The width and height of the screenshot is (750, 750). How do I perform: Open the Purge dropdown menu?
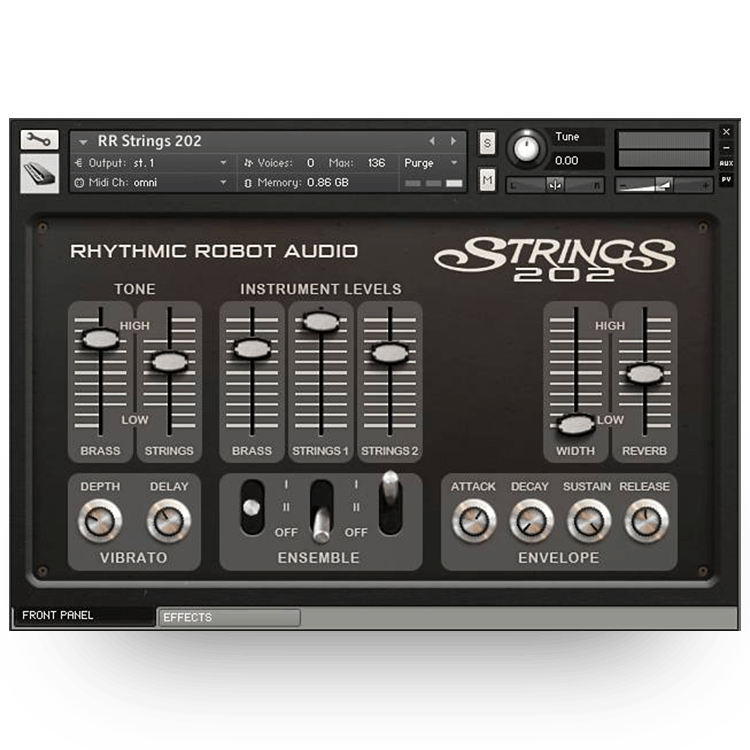click(431, 163)
